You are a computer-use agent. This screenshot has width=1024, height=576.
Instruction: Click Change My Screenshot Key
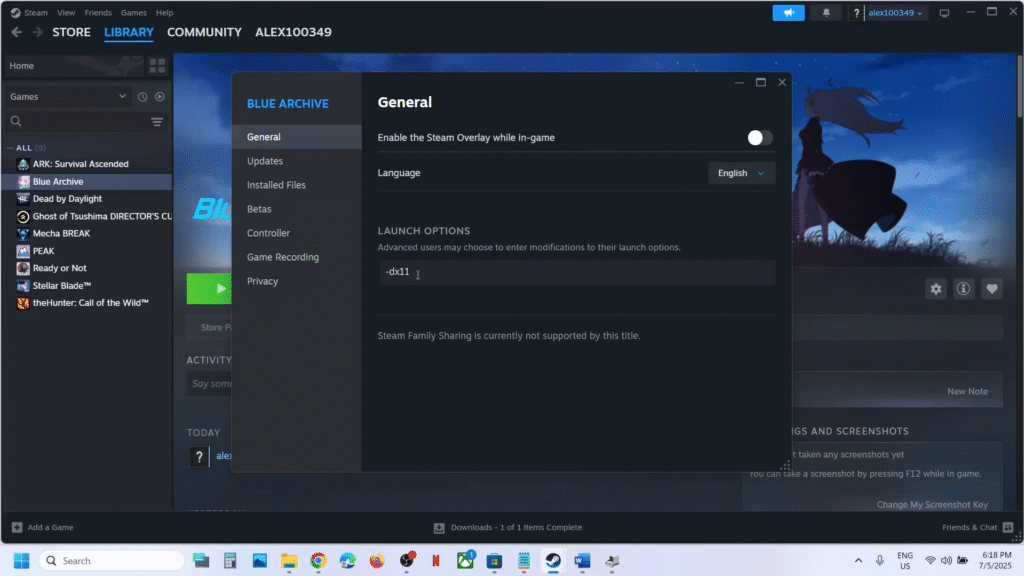932,504
